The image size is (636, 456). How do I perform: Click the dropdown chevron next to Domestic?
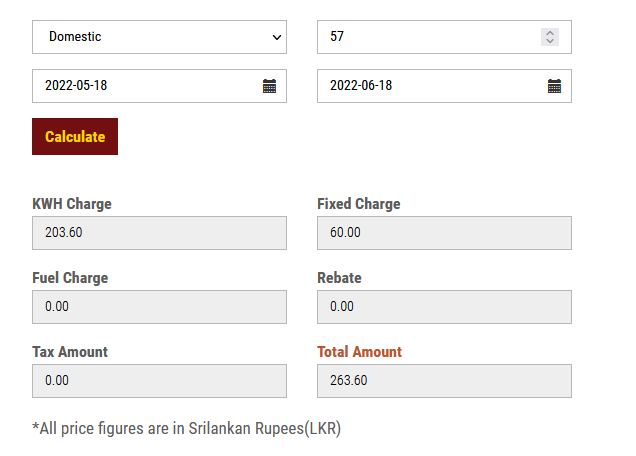click(x=277, y=37)
